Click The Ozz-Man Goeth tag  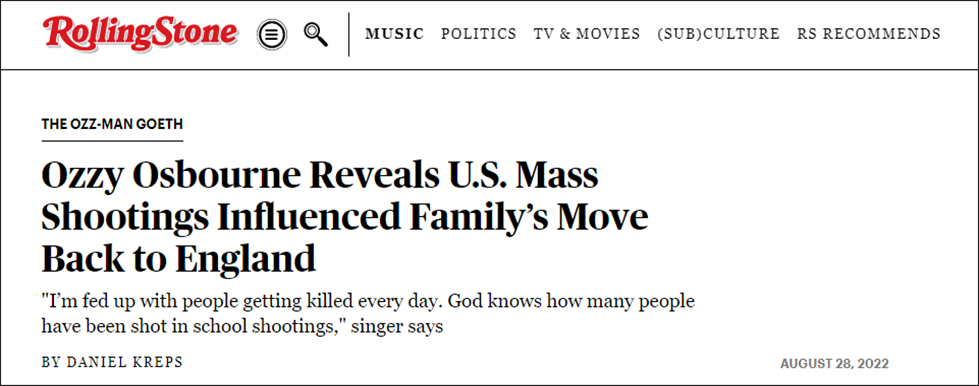click(112, 124)
